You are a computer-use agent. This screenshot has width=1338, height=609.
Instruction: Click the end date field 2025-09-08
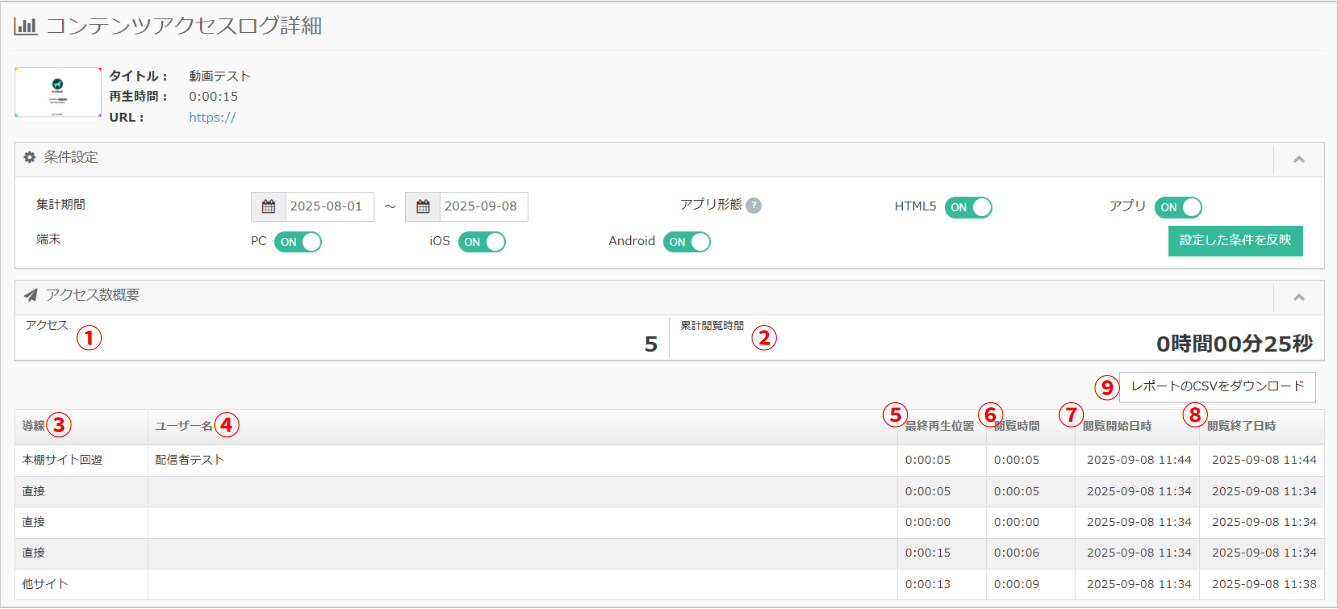[x=484, y=207]
